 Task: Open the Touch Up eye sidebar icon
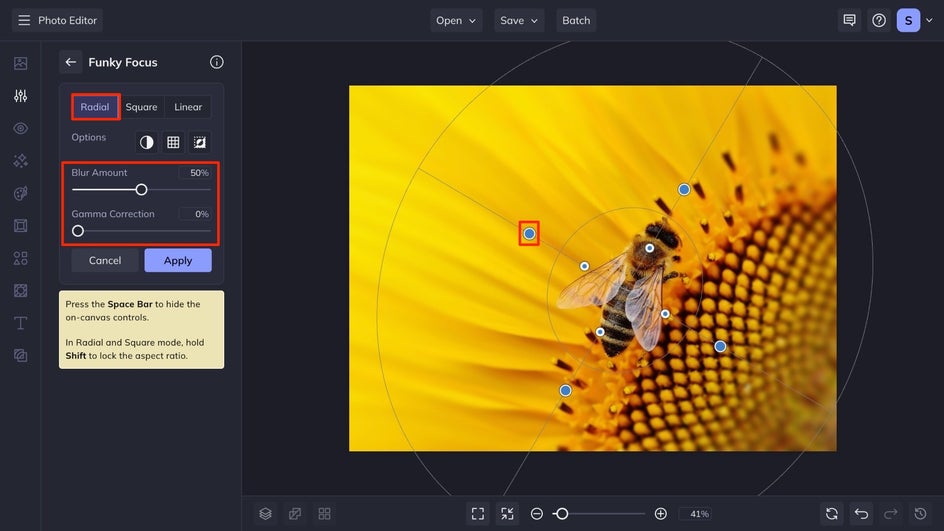(x=20, y=128)
